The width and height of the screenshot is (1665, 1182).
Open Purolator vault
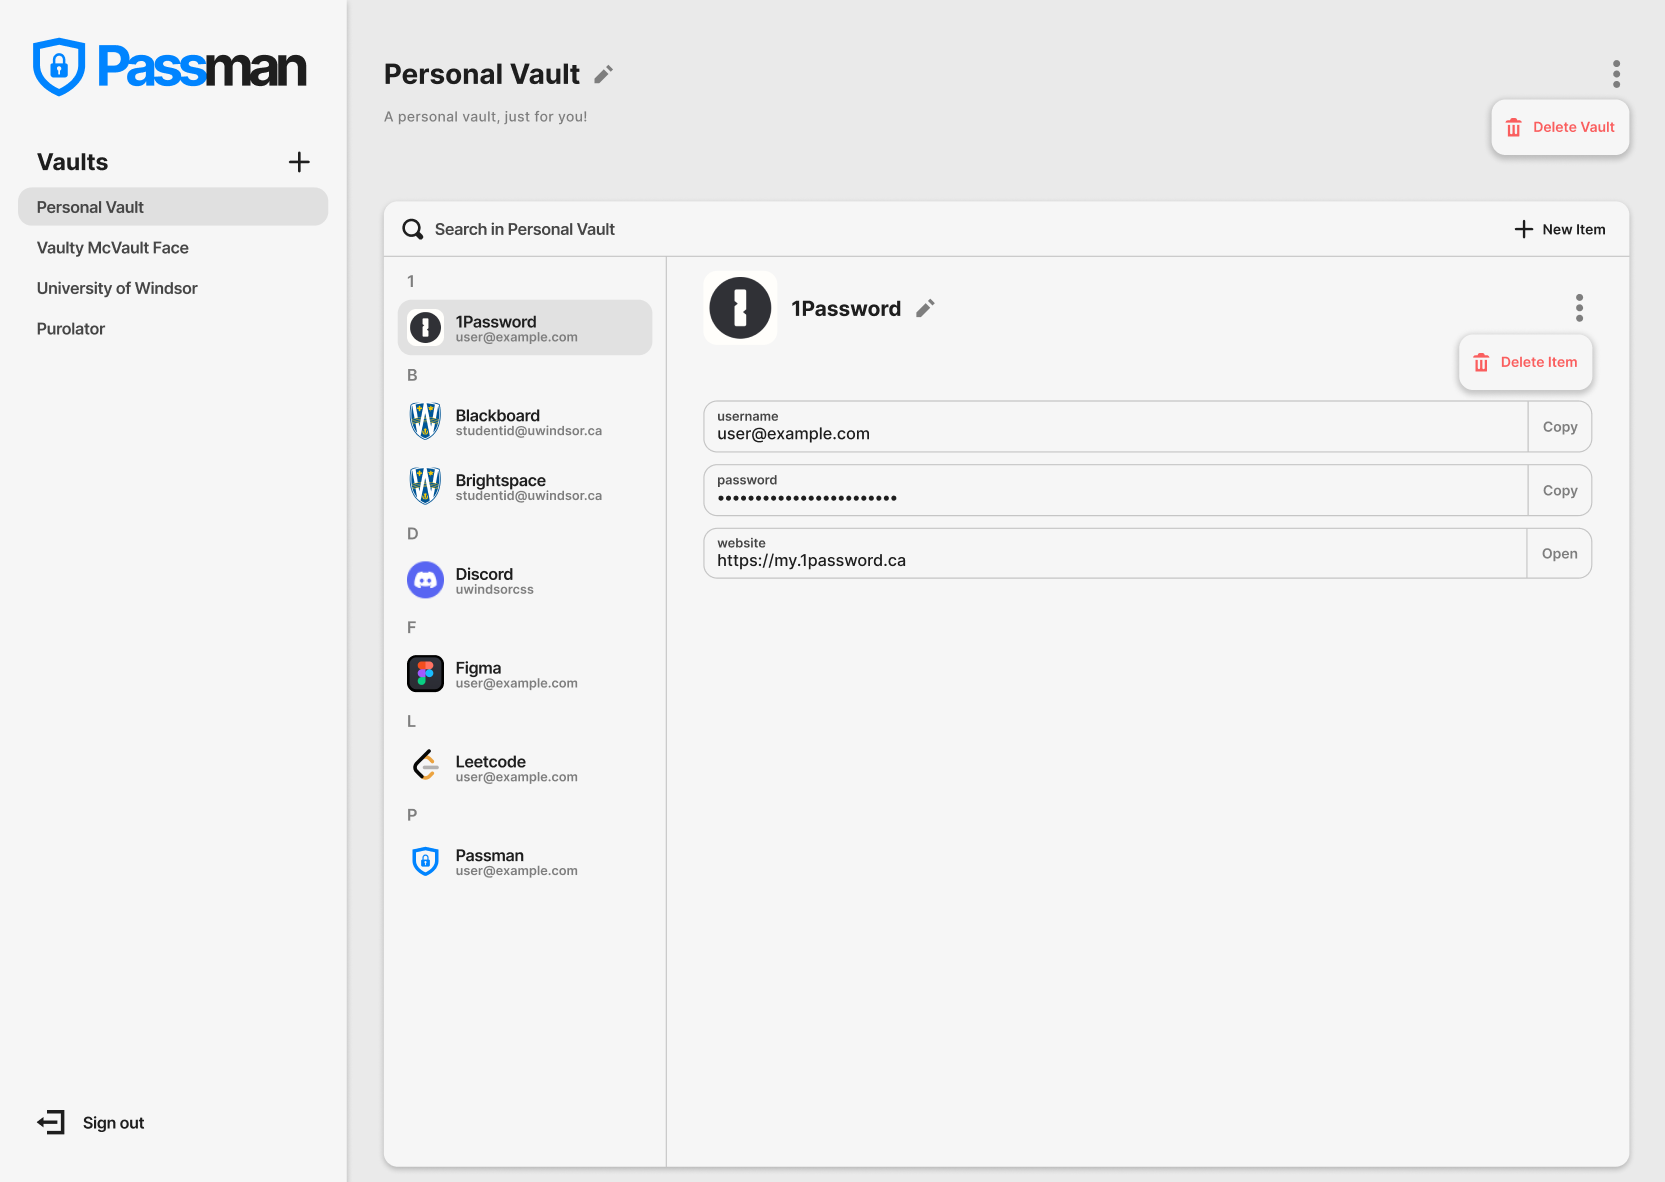[71, 329]
